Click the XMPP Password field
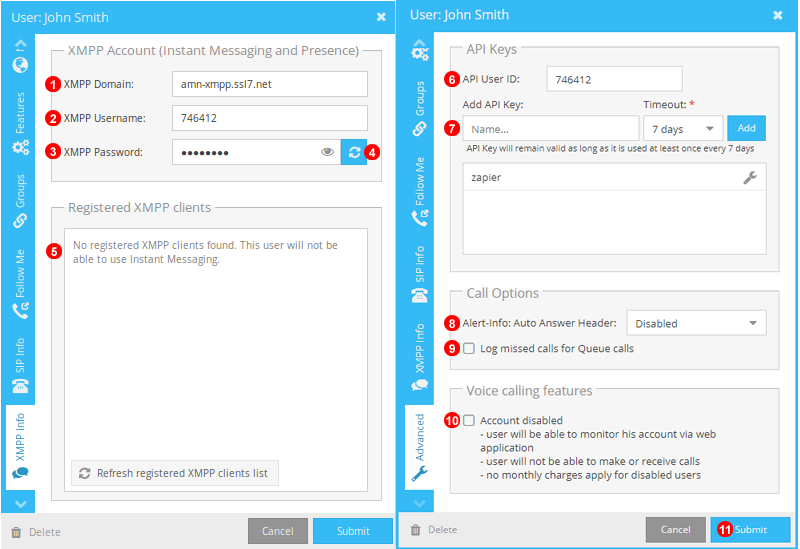 [256, 152]
